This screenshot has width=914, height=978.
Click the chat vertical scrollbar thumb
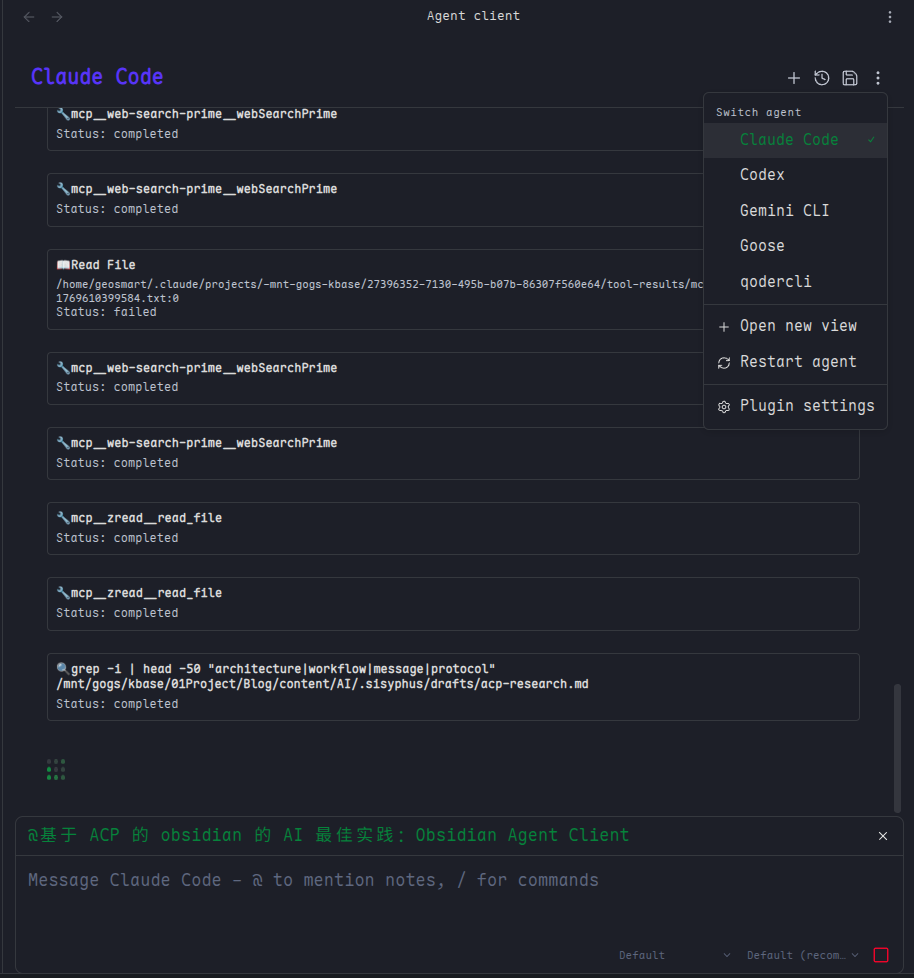pos(897,747)
